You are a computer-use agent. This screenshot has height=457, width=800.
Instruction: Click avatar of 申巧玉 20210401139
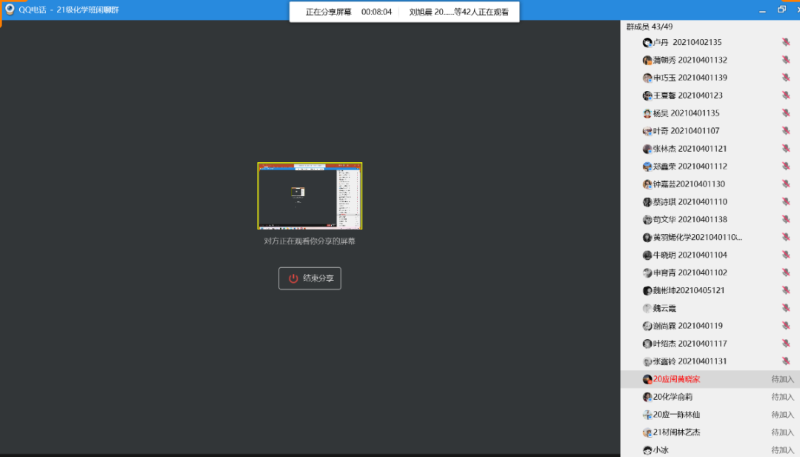[x=647, y=78]
